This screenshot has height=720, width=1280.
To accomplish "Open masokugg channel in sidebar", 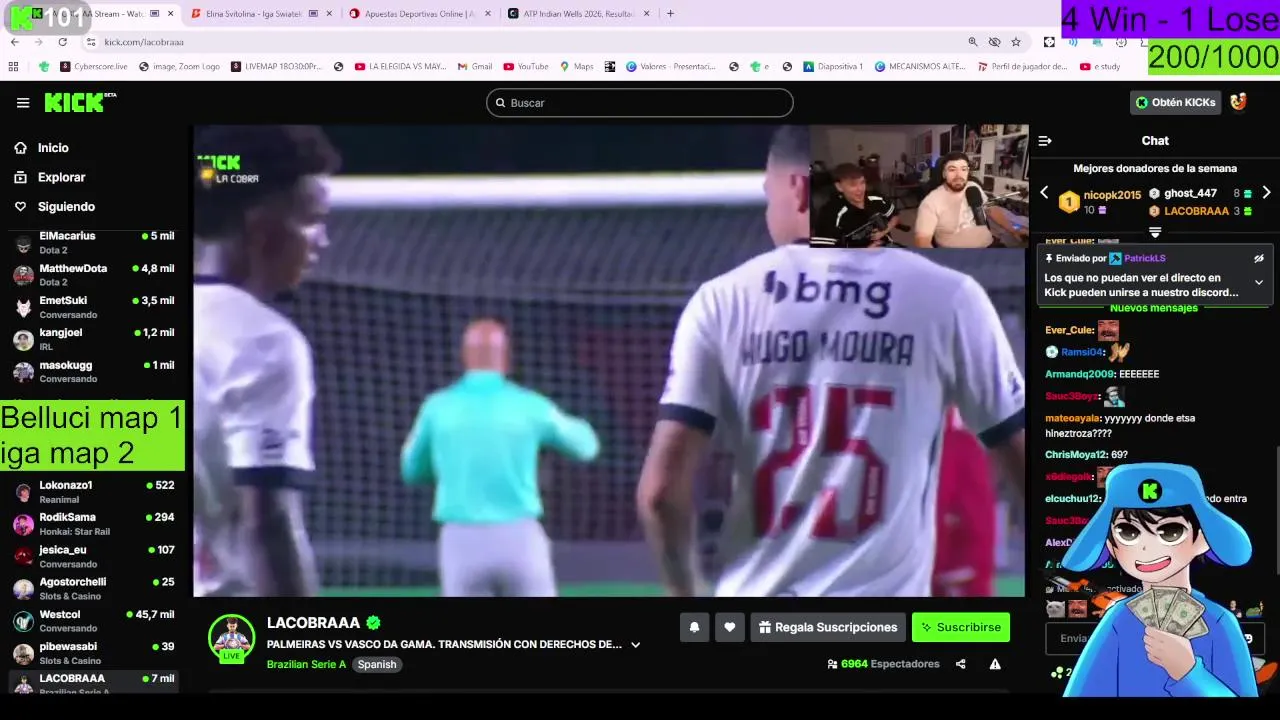I will click(x=94, y=371).
